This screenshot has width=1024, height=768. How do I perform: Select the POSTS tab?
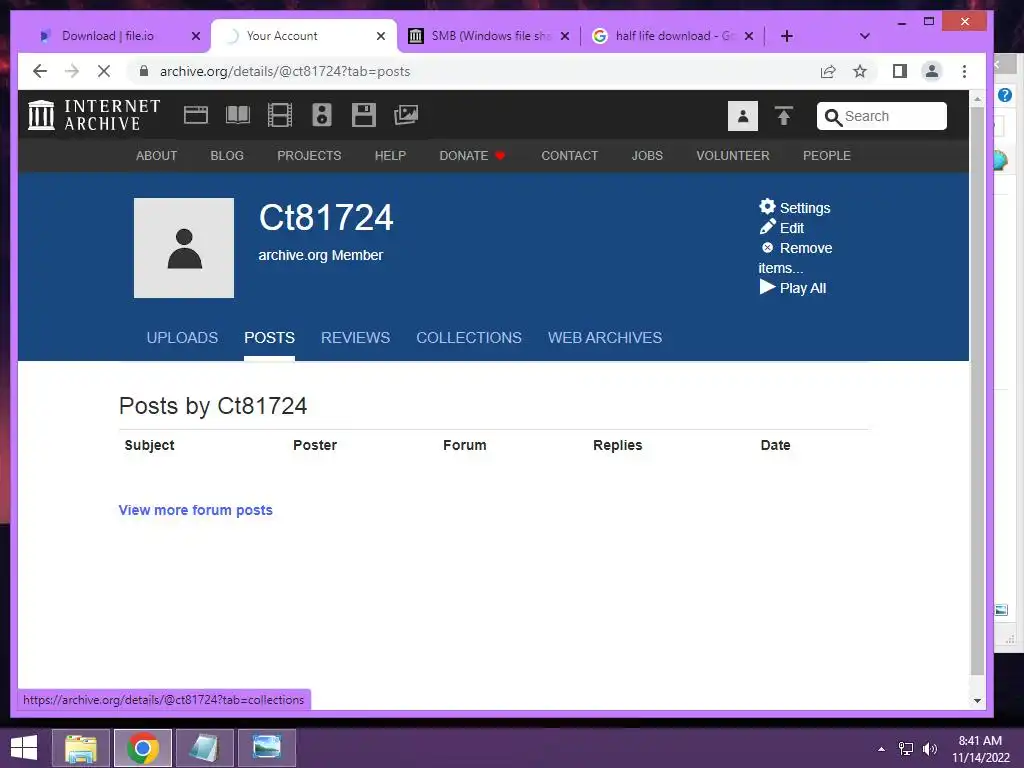coord(269,338)
